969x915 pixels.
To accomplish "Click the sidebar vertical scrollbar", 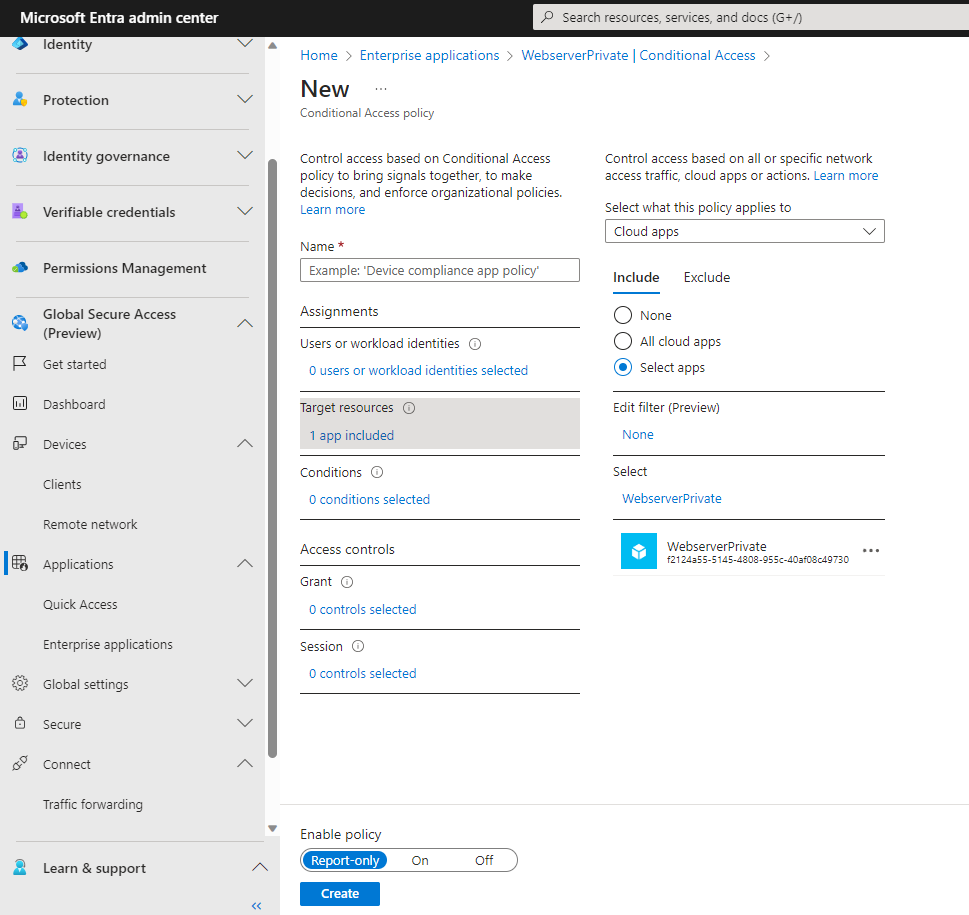I will coord(272,450).
